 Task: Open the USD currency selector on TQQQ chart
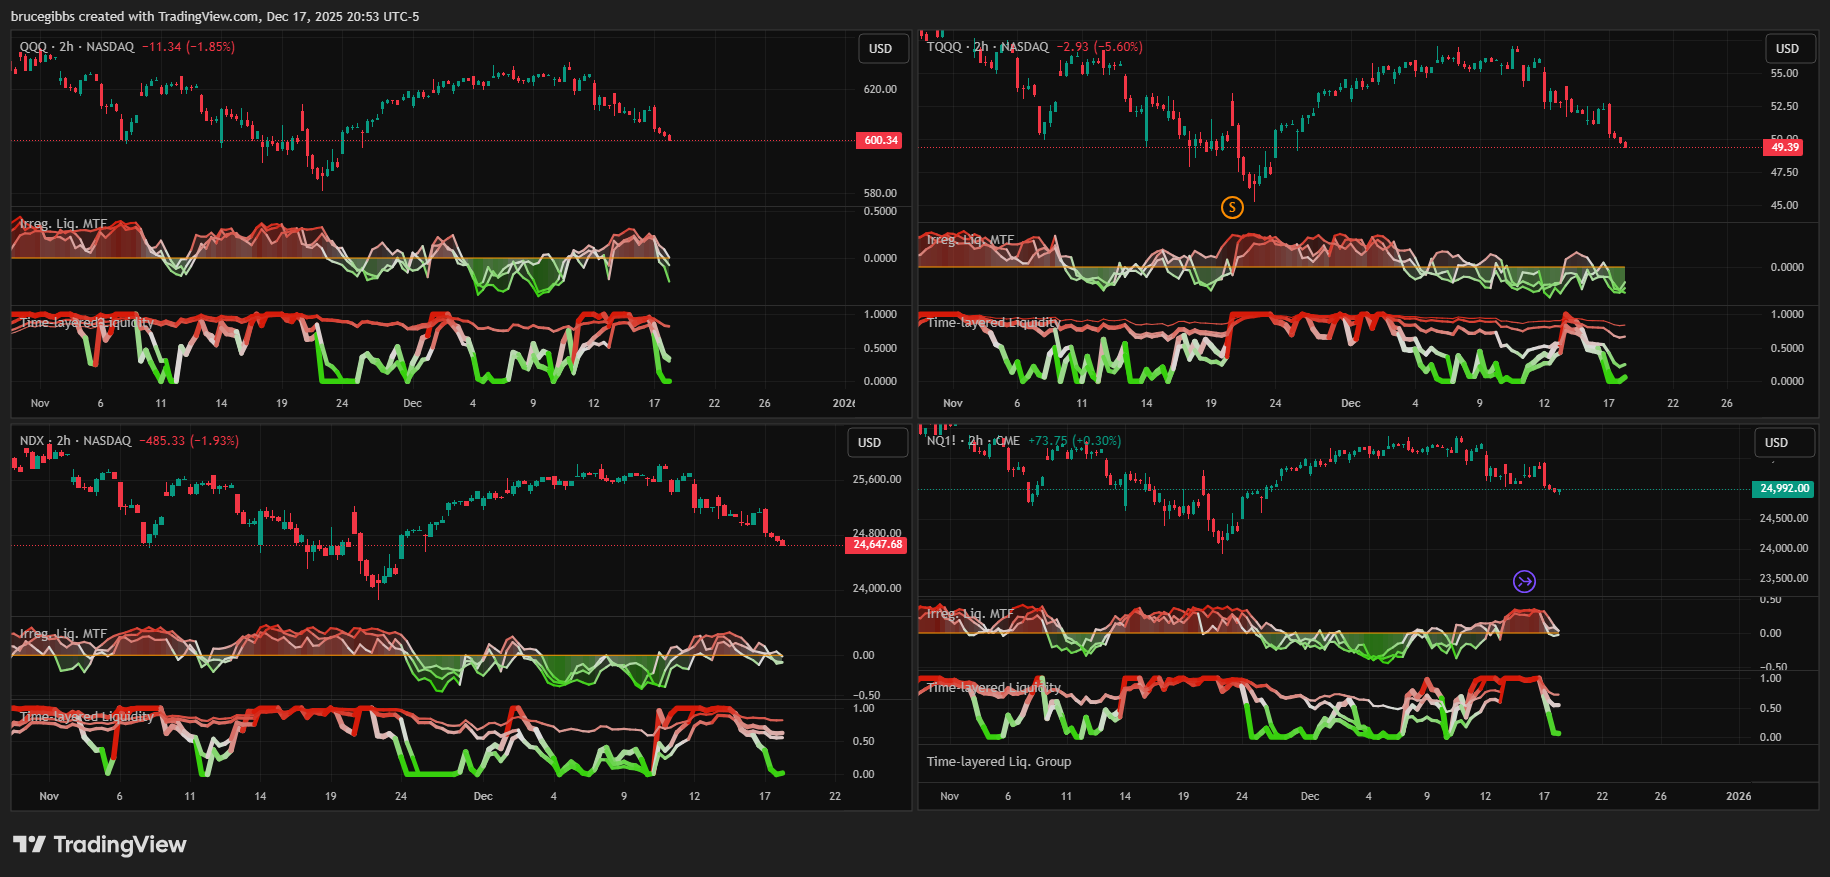coord(1787,48)
